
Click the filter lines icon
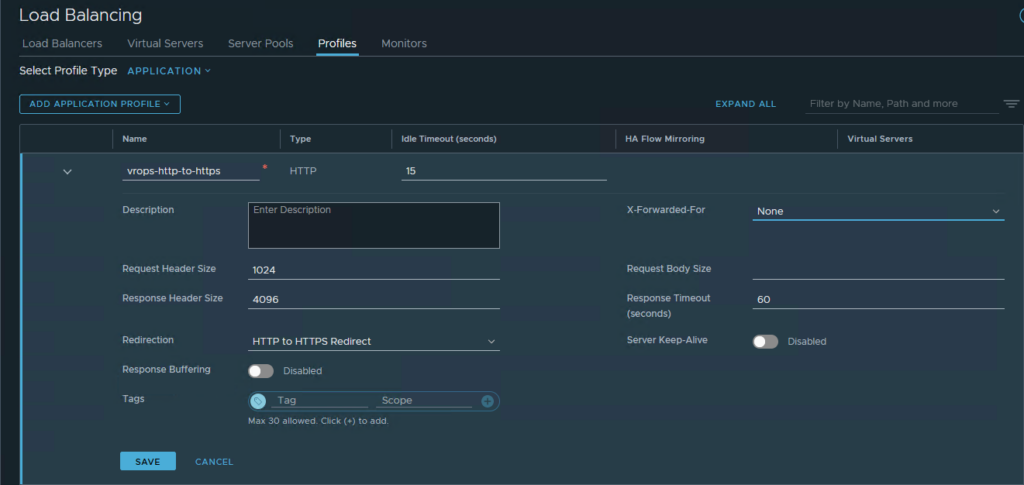click(1011, 104)
